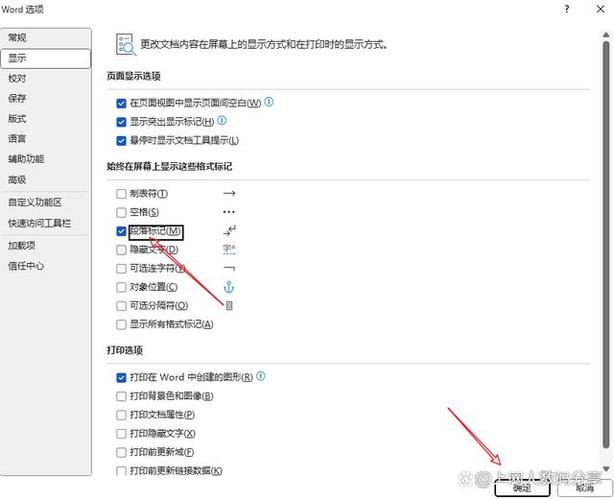614x500 pixels.
Task: Click the paragraph mark symbol
Action: click(229, 230)
